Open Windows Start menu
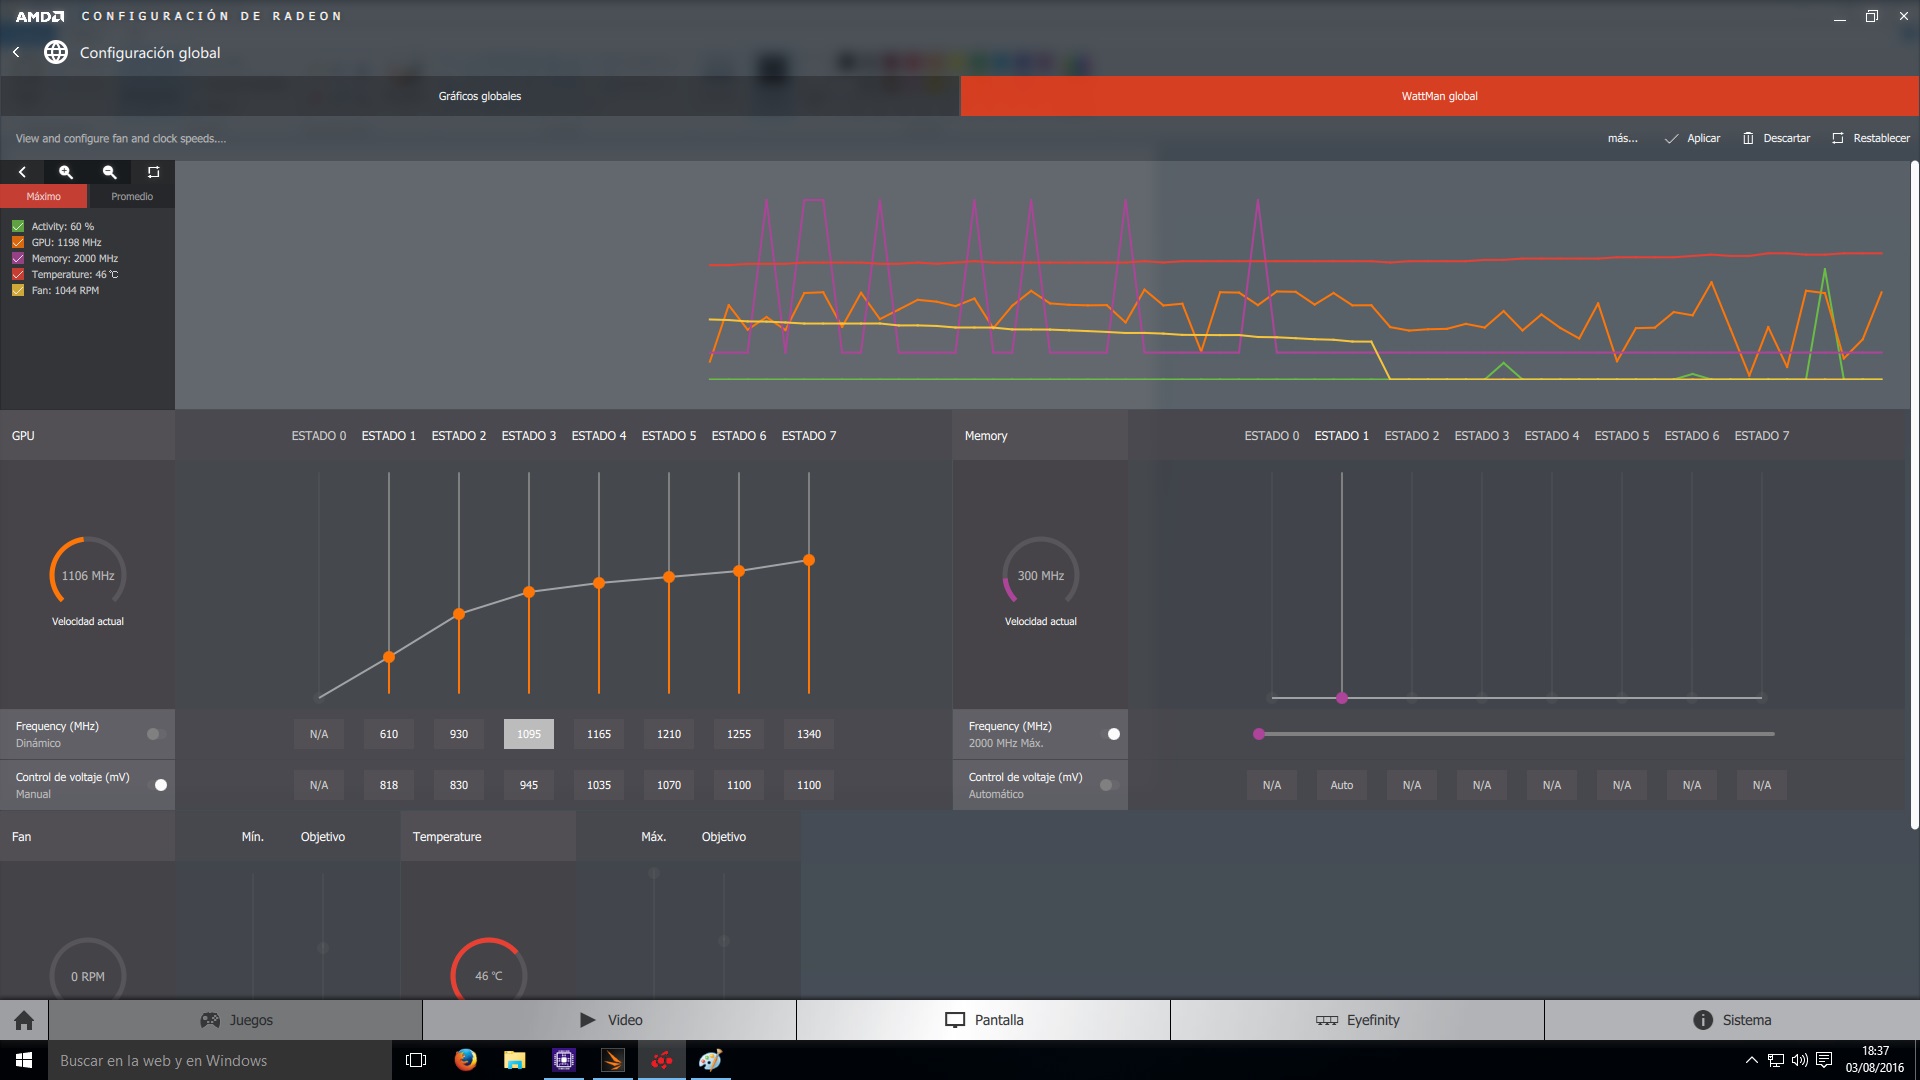This screenshot has height=1080, width=1920. click(24, 1060)
